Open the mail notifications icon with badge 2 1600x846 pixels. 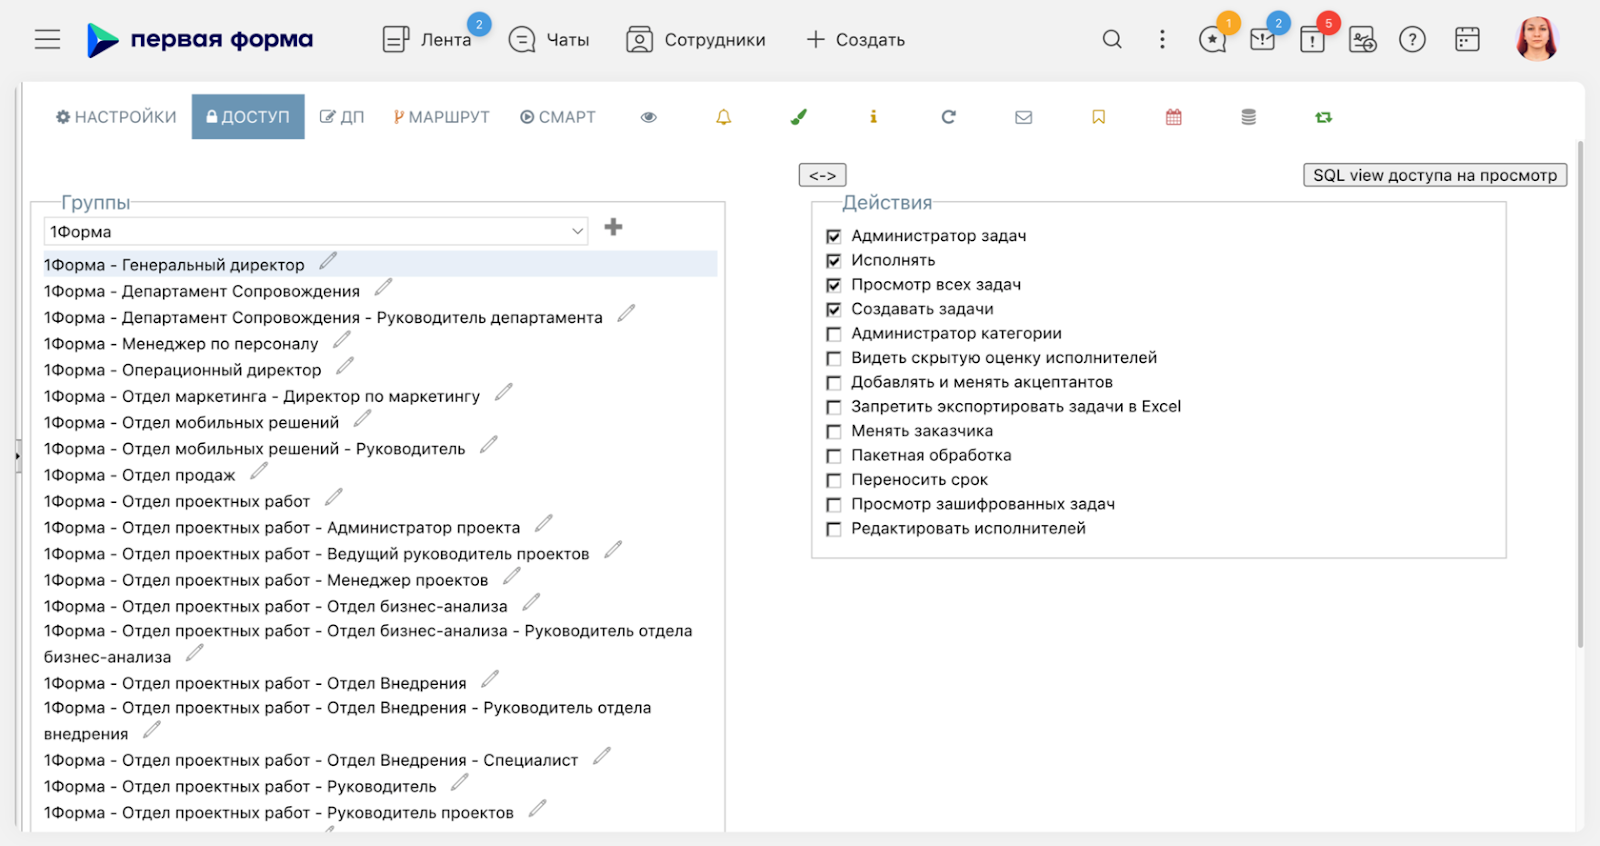(x=1263, y=39)
